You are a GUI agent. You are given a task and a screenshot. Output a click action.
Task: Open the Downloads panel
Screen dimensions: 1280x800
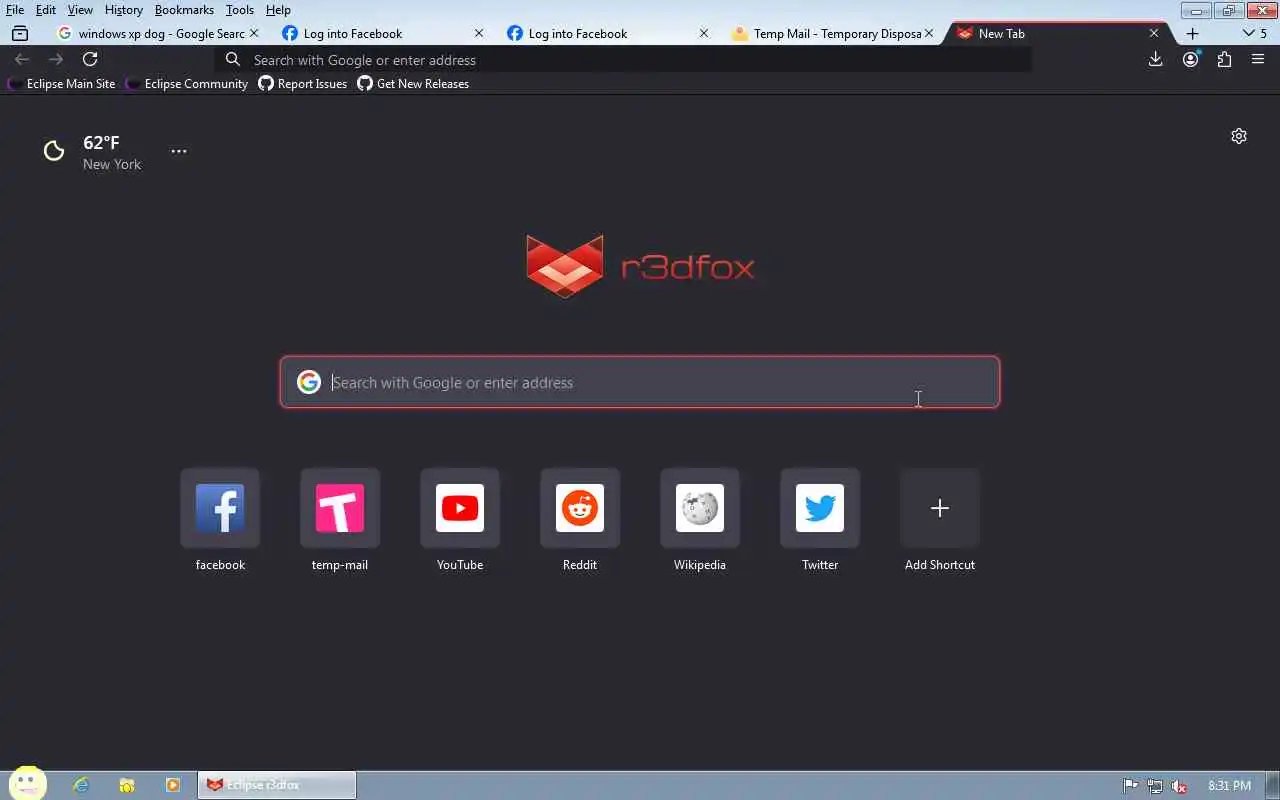tap(1155, 59)
